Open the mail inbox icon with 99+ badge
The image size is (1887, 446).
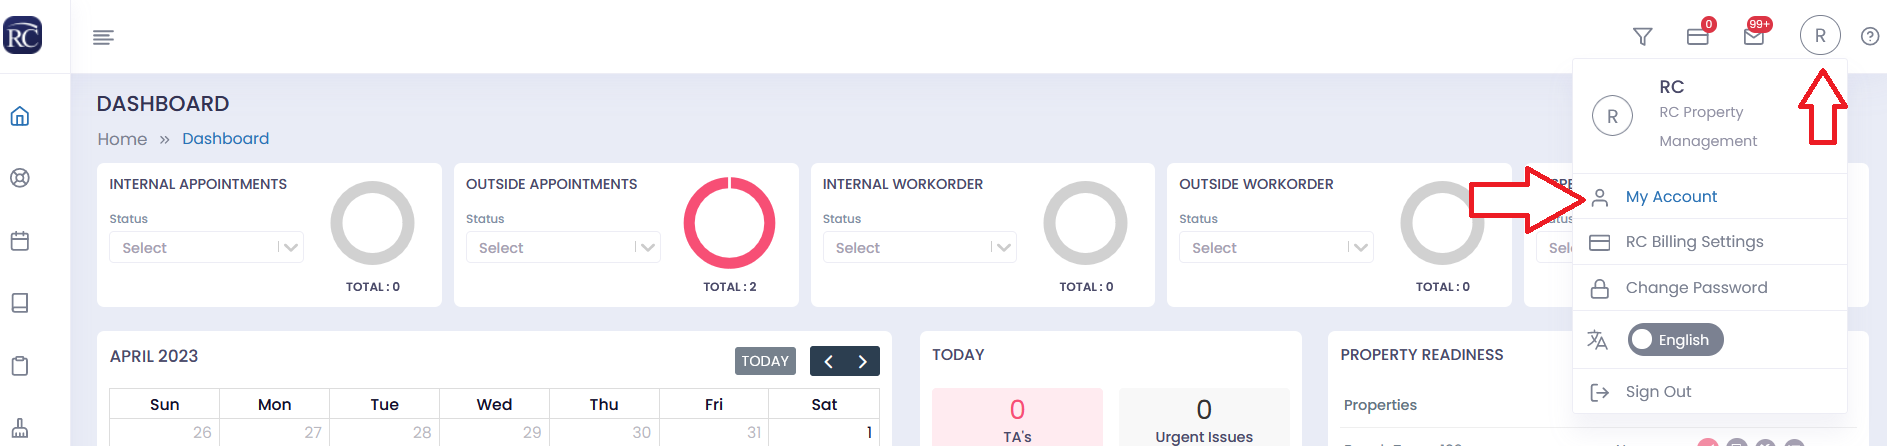click(x=1754, y=37)
